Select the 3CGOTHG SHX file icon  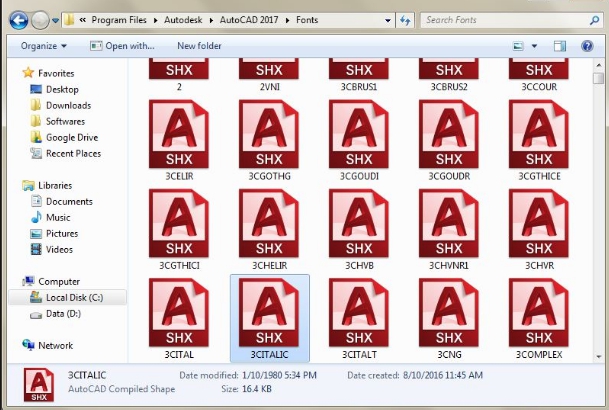[269, 134]
